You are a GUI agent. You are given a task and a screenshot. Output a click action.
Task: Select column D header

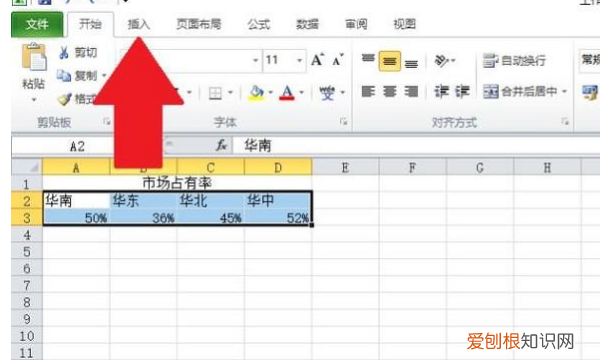tap(278, 168)
